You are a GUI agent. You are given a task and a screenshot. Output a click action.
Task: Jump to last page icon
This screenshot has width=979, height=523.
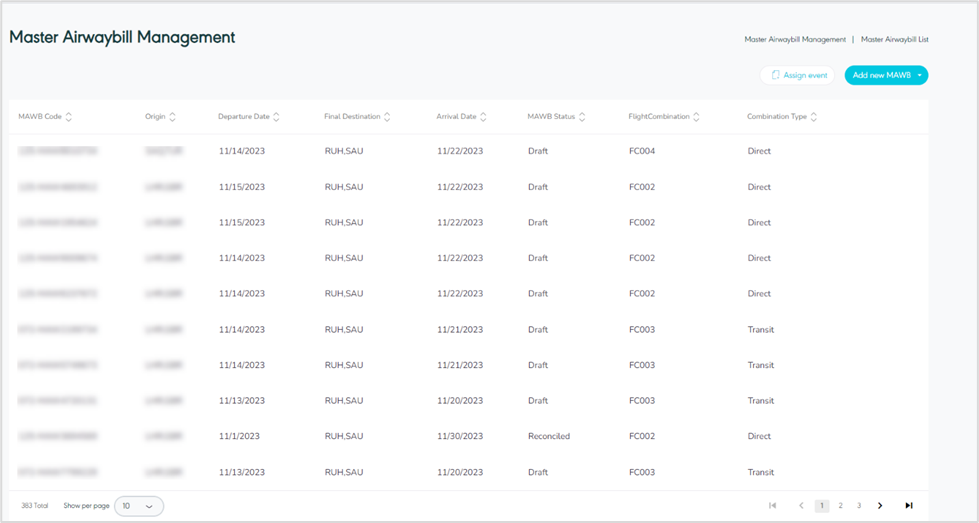pos(908,506)
